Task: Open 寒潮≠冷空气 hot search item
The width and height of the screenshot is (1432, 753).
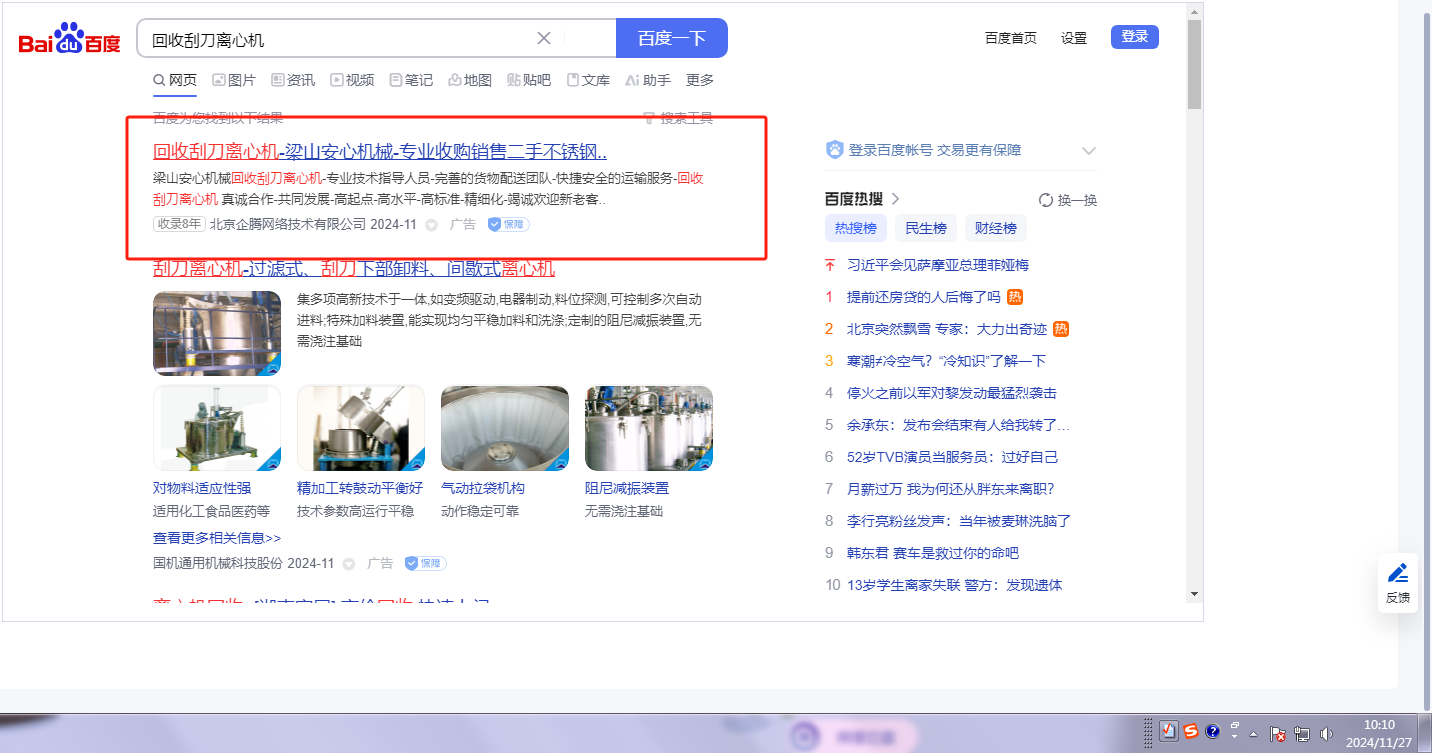Action: [x=946, y=361]
